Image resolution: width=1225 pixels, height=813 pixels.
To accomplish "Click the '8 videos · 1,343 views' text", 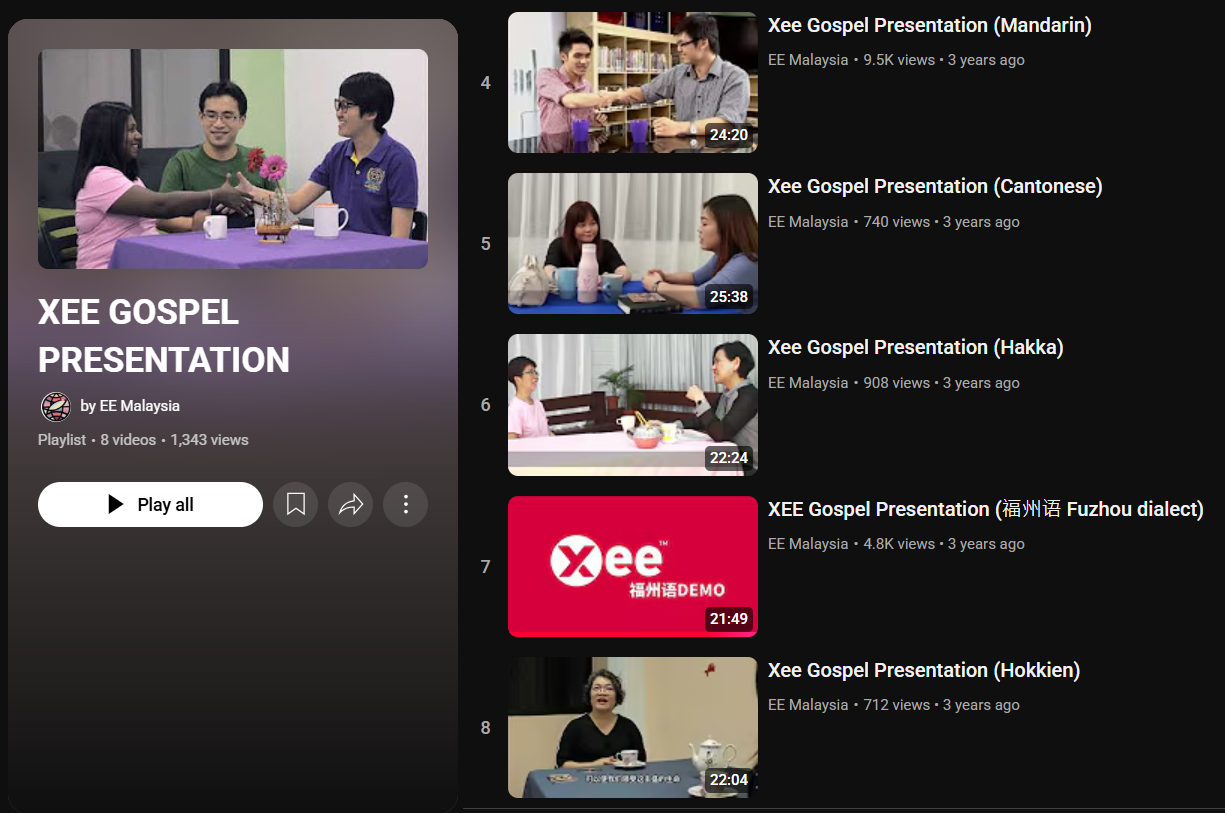I will click(174, 440).
